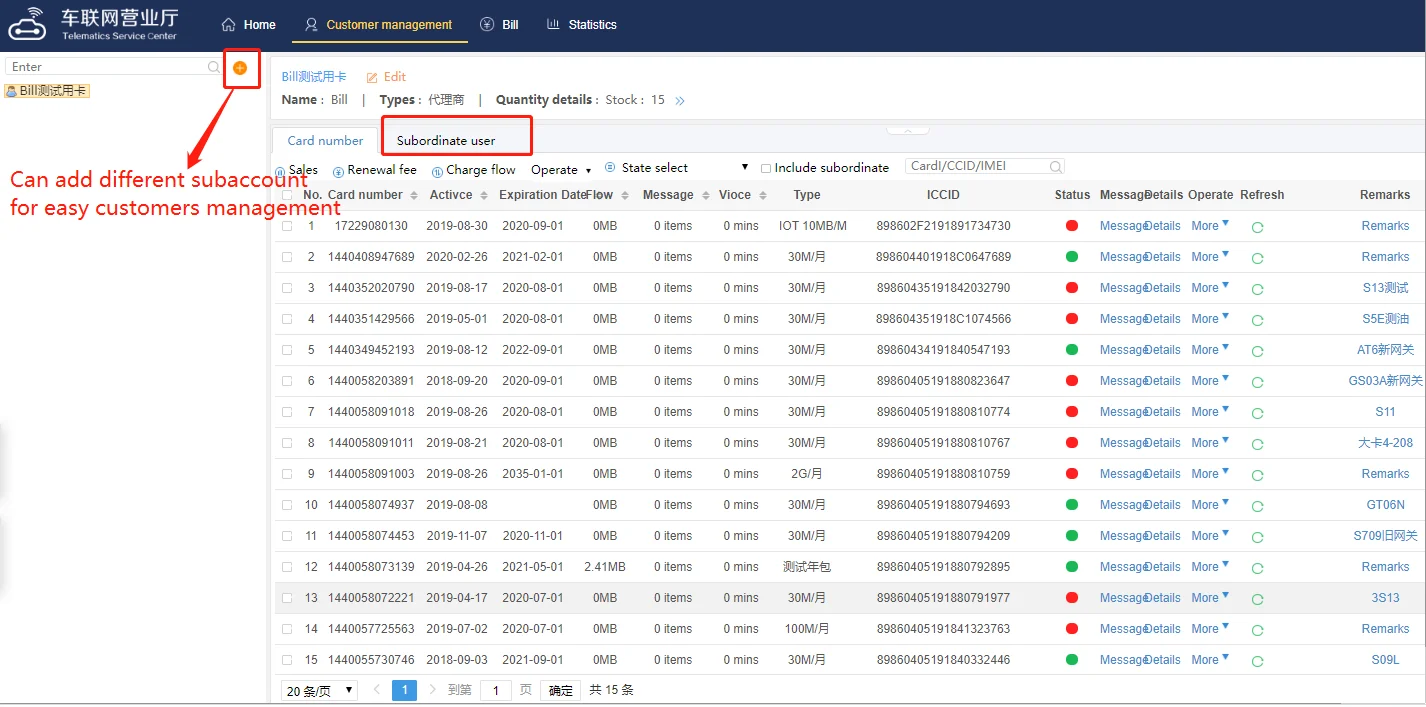
Task: Click the refresh icon for card 1440058073139
Action: pyautogui.click(x=1257, y=568)
